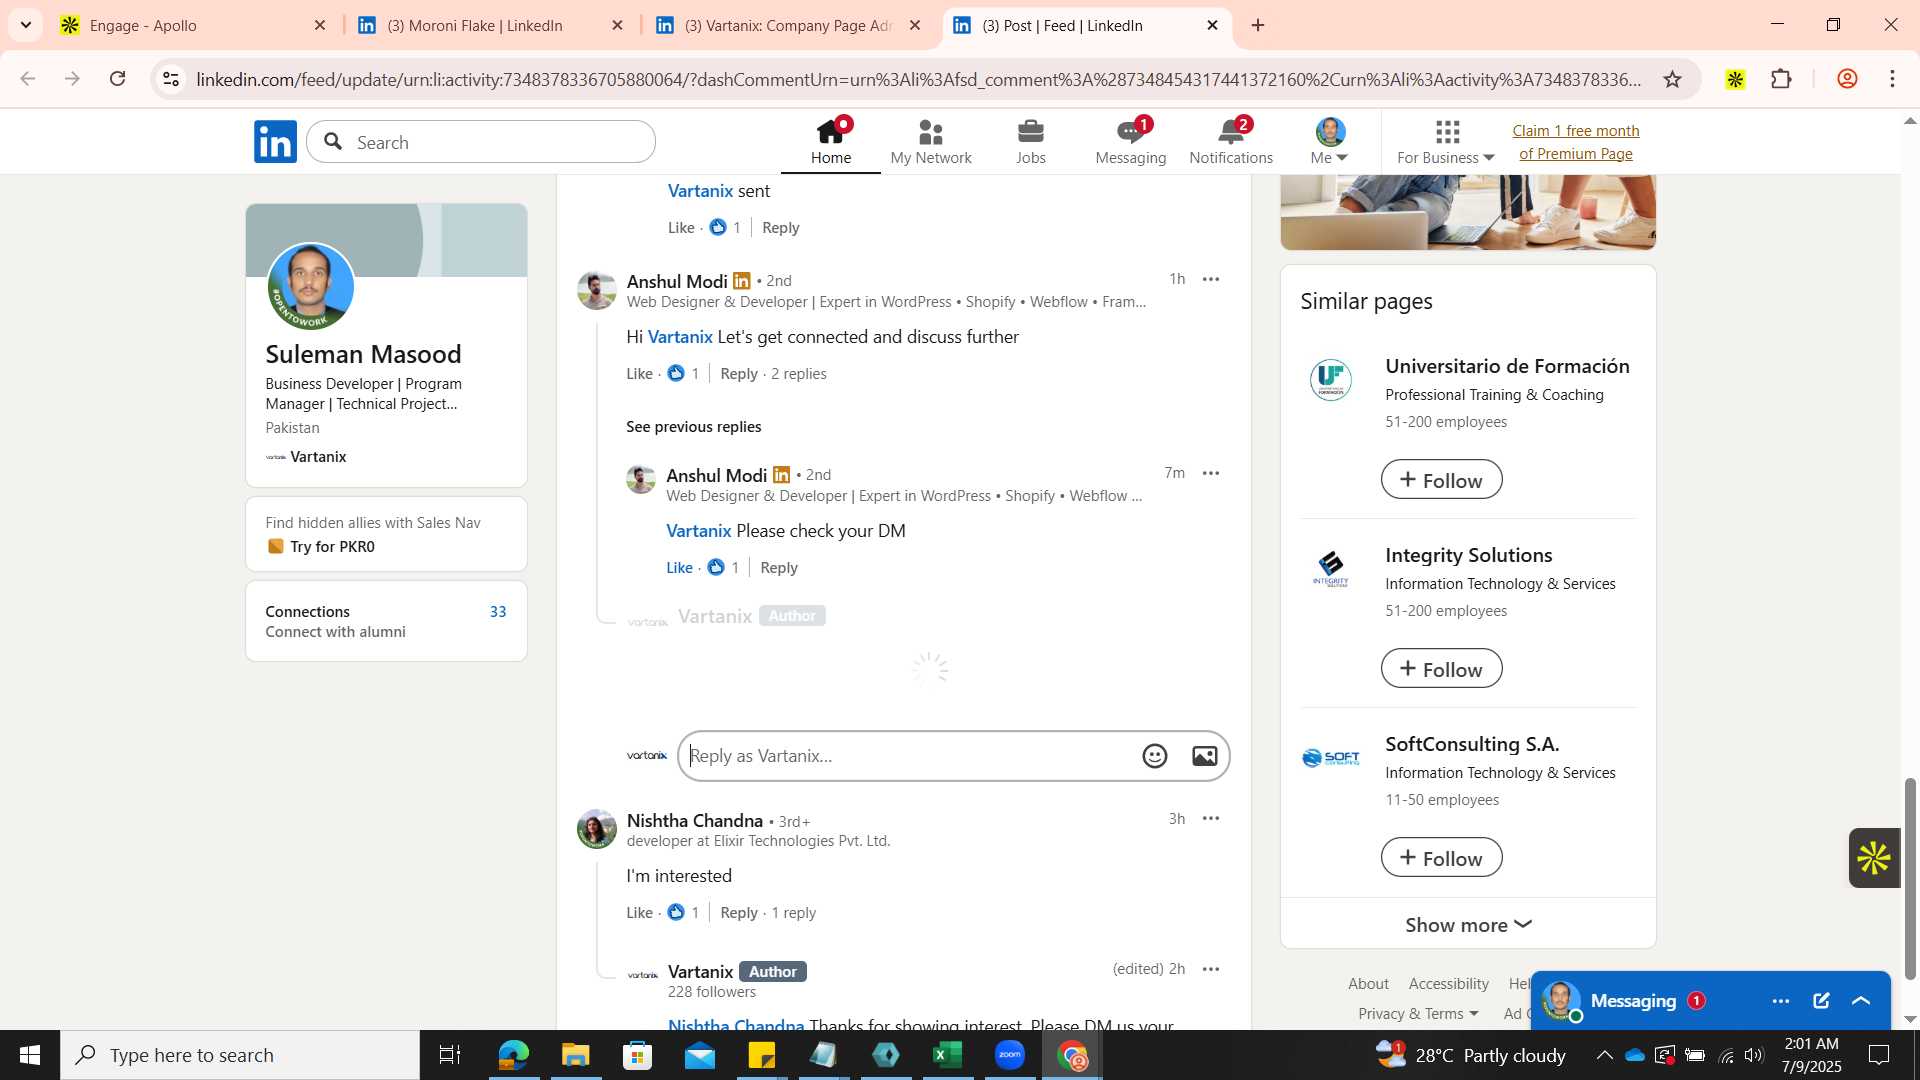Follow Universitario de Formación
Image resolution: width=1920 pixels, height=1080 pixels.
click(x=1441, y=479)
